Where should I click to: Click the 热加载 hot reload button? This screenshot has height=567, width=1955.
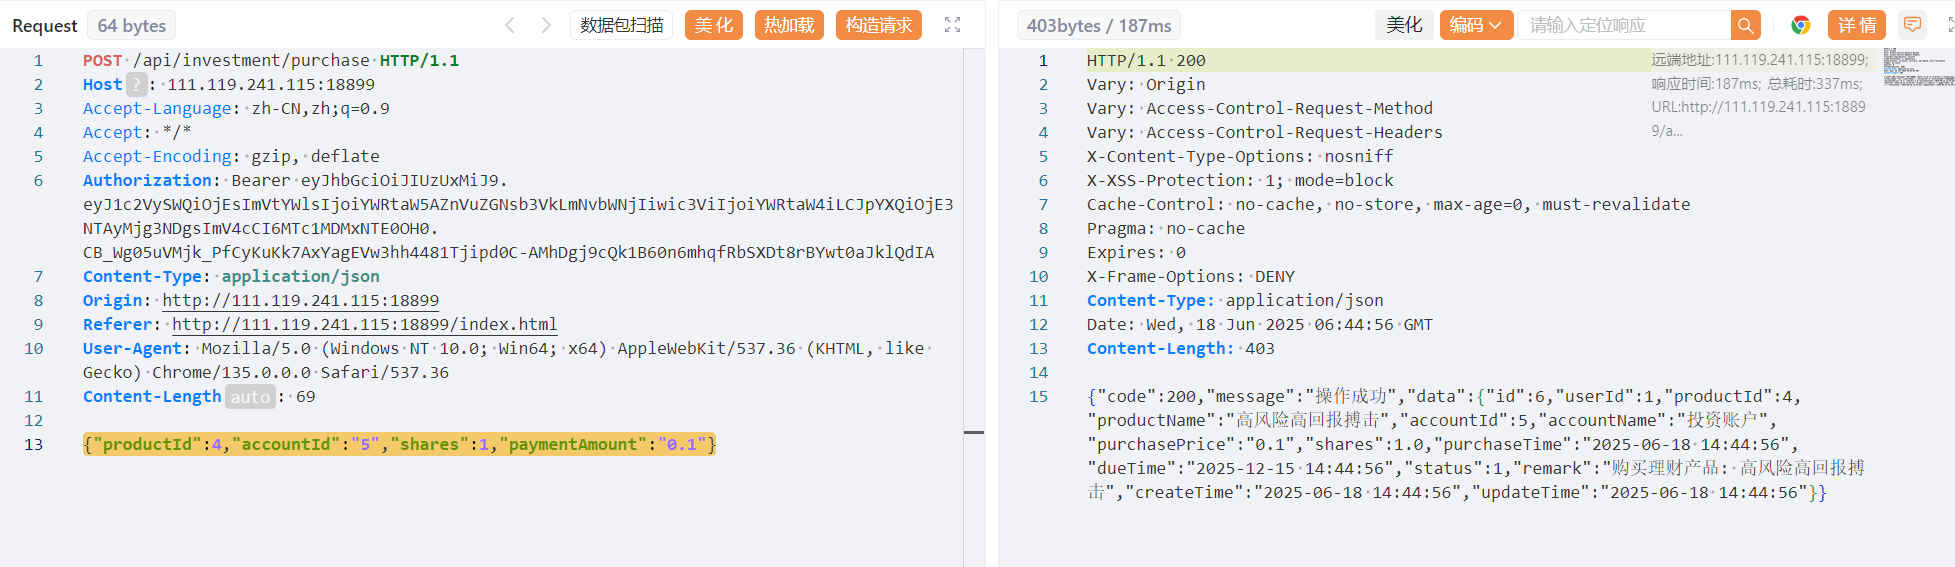pyautogui.click(x=789, y=25)
